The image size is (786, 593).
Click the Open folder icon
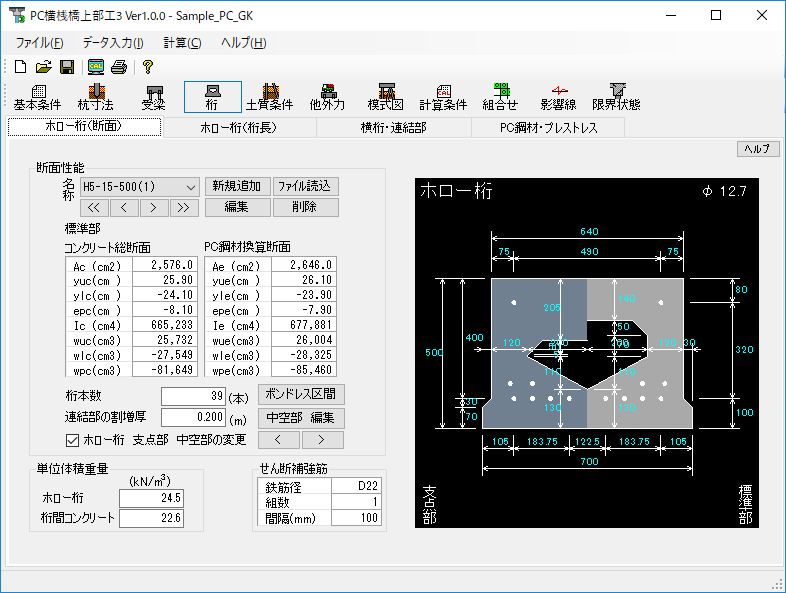(44, 67)
